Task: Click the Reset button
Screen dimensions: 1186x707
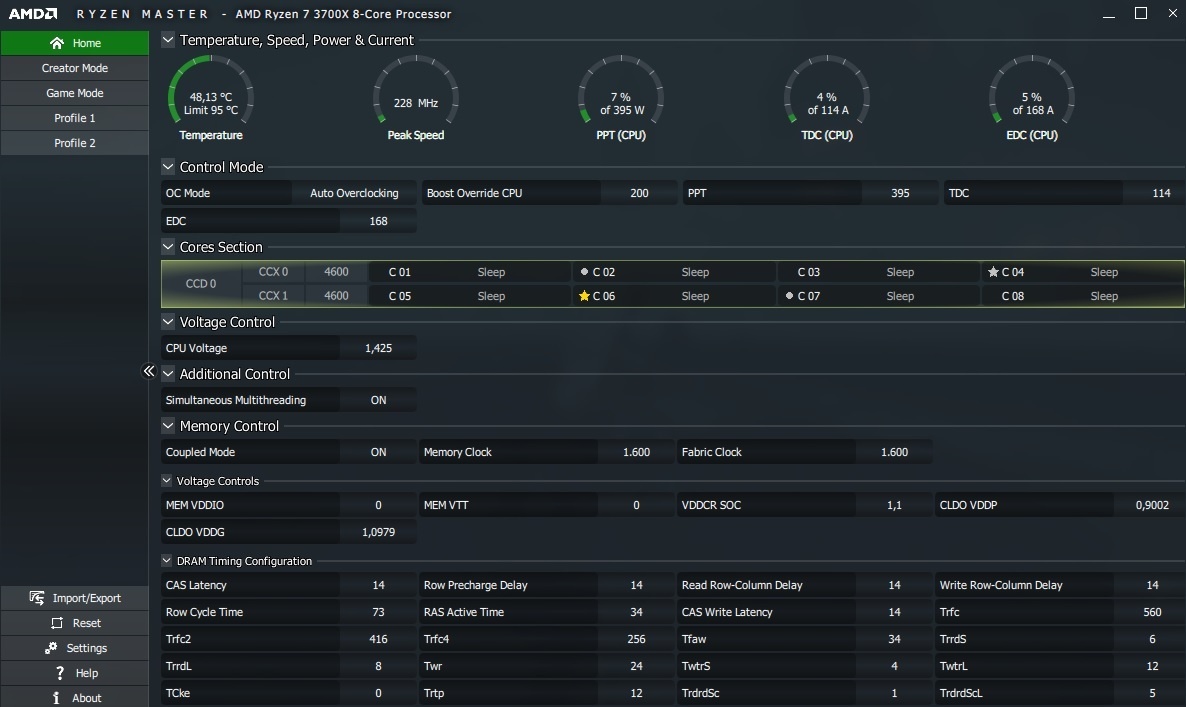Action: 75,623
